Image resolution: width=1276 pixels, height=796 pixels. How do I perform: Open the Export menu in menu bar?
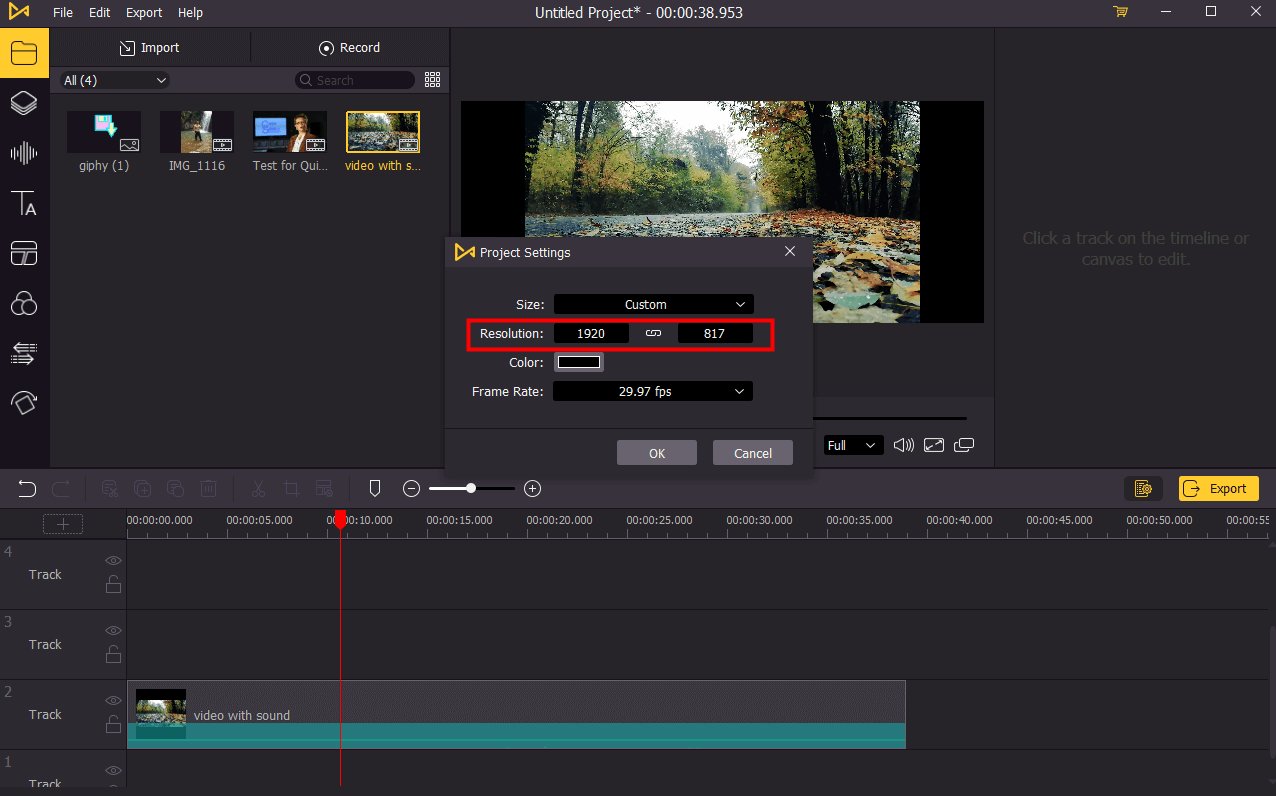(x=144, y=13)
